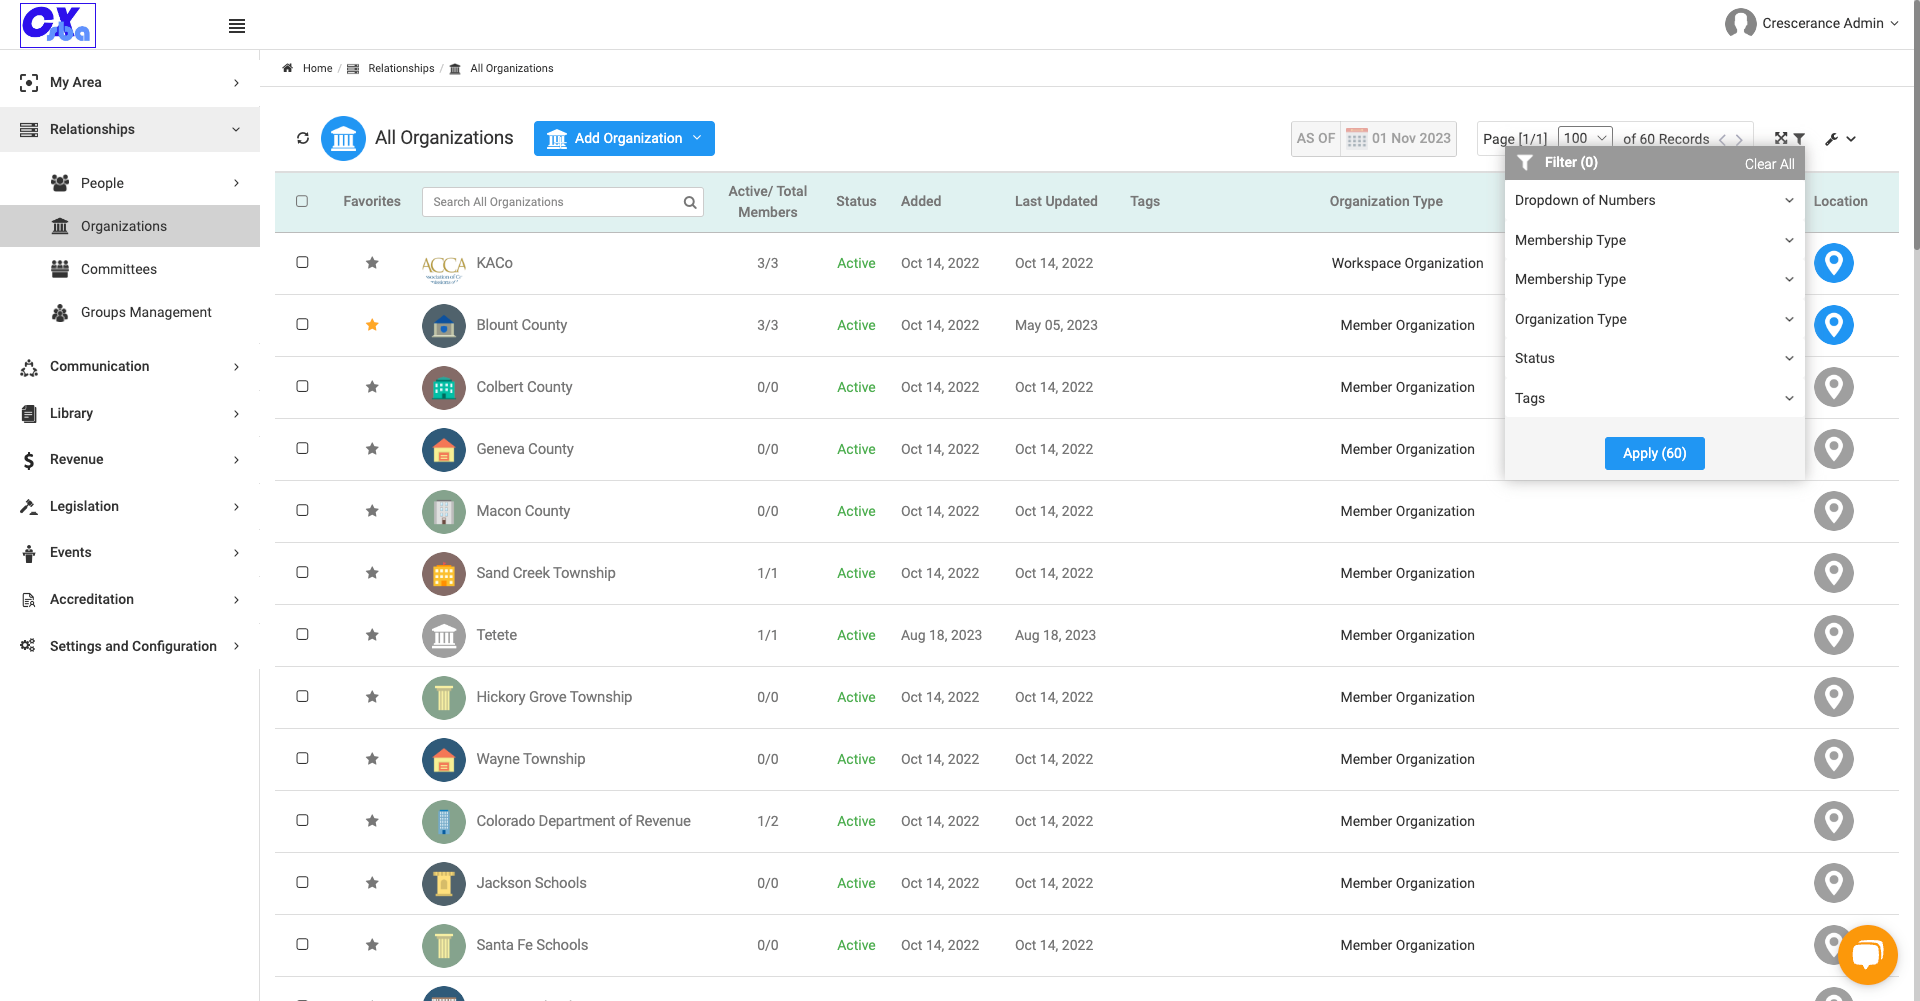Click the search magnifier icon
The width and height of the screenshot is (1920, 1001).
(690, 202)
